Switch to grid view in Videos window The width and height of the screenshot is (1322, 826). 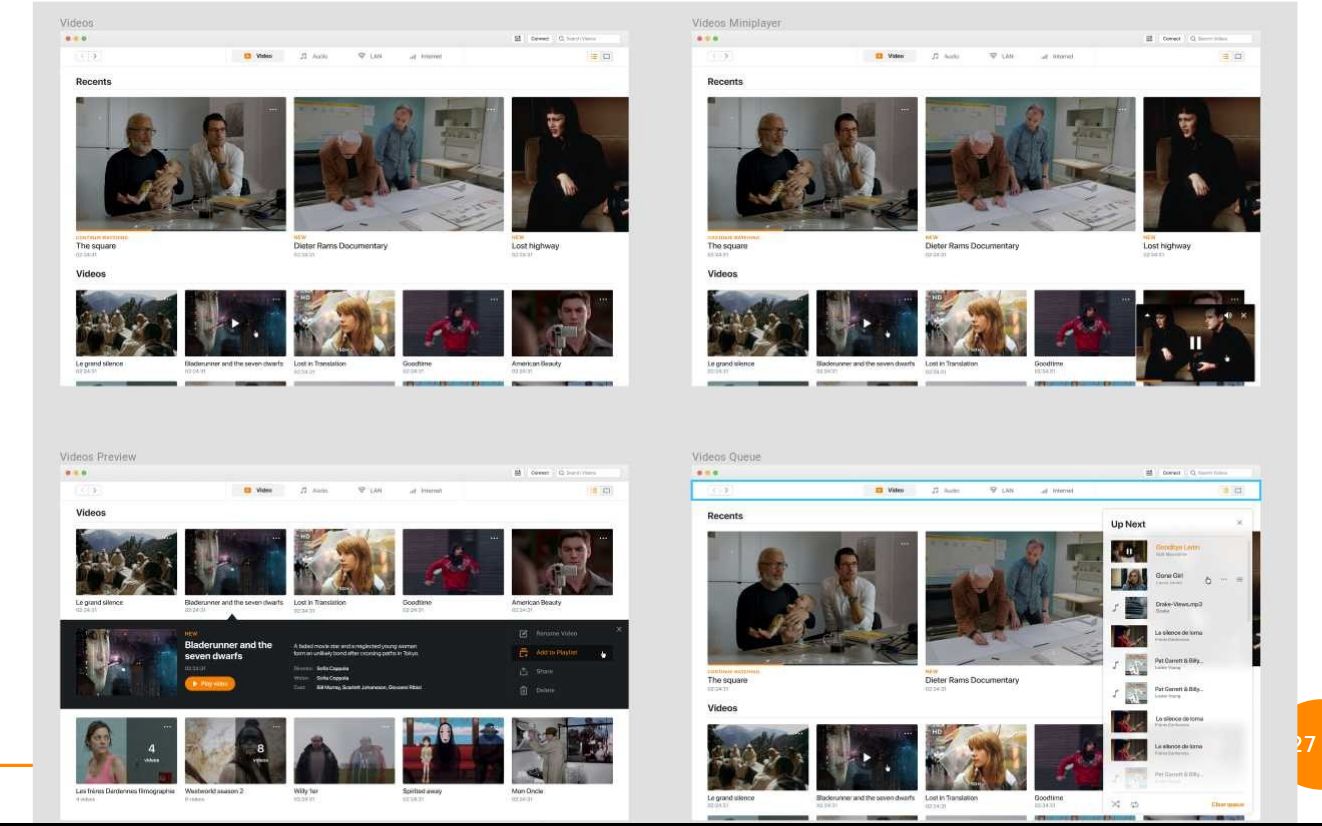pyautogui.click(x=606, y=56)
